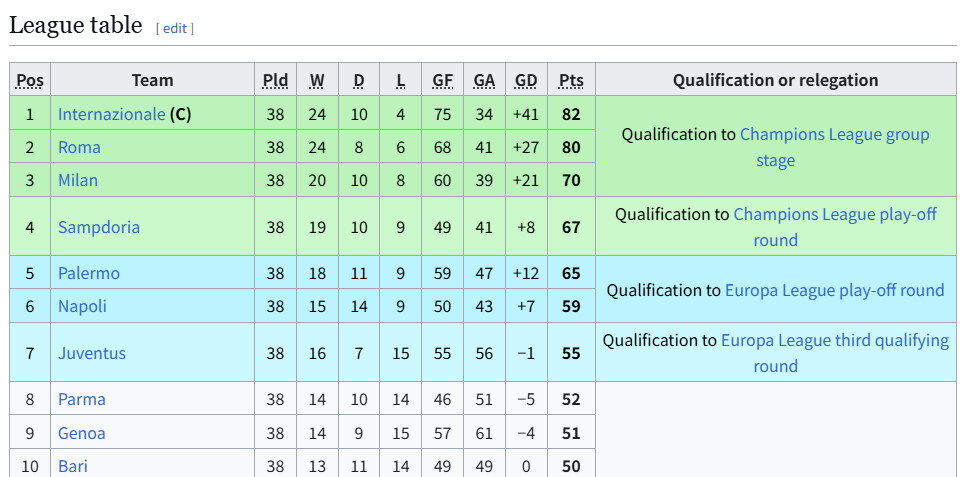This screenshot has height=477, width=967.
Task: Select the Napoli team link
Action: pyautogui.click(x=82, y=306)
